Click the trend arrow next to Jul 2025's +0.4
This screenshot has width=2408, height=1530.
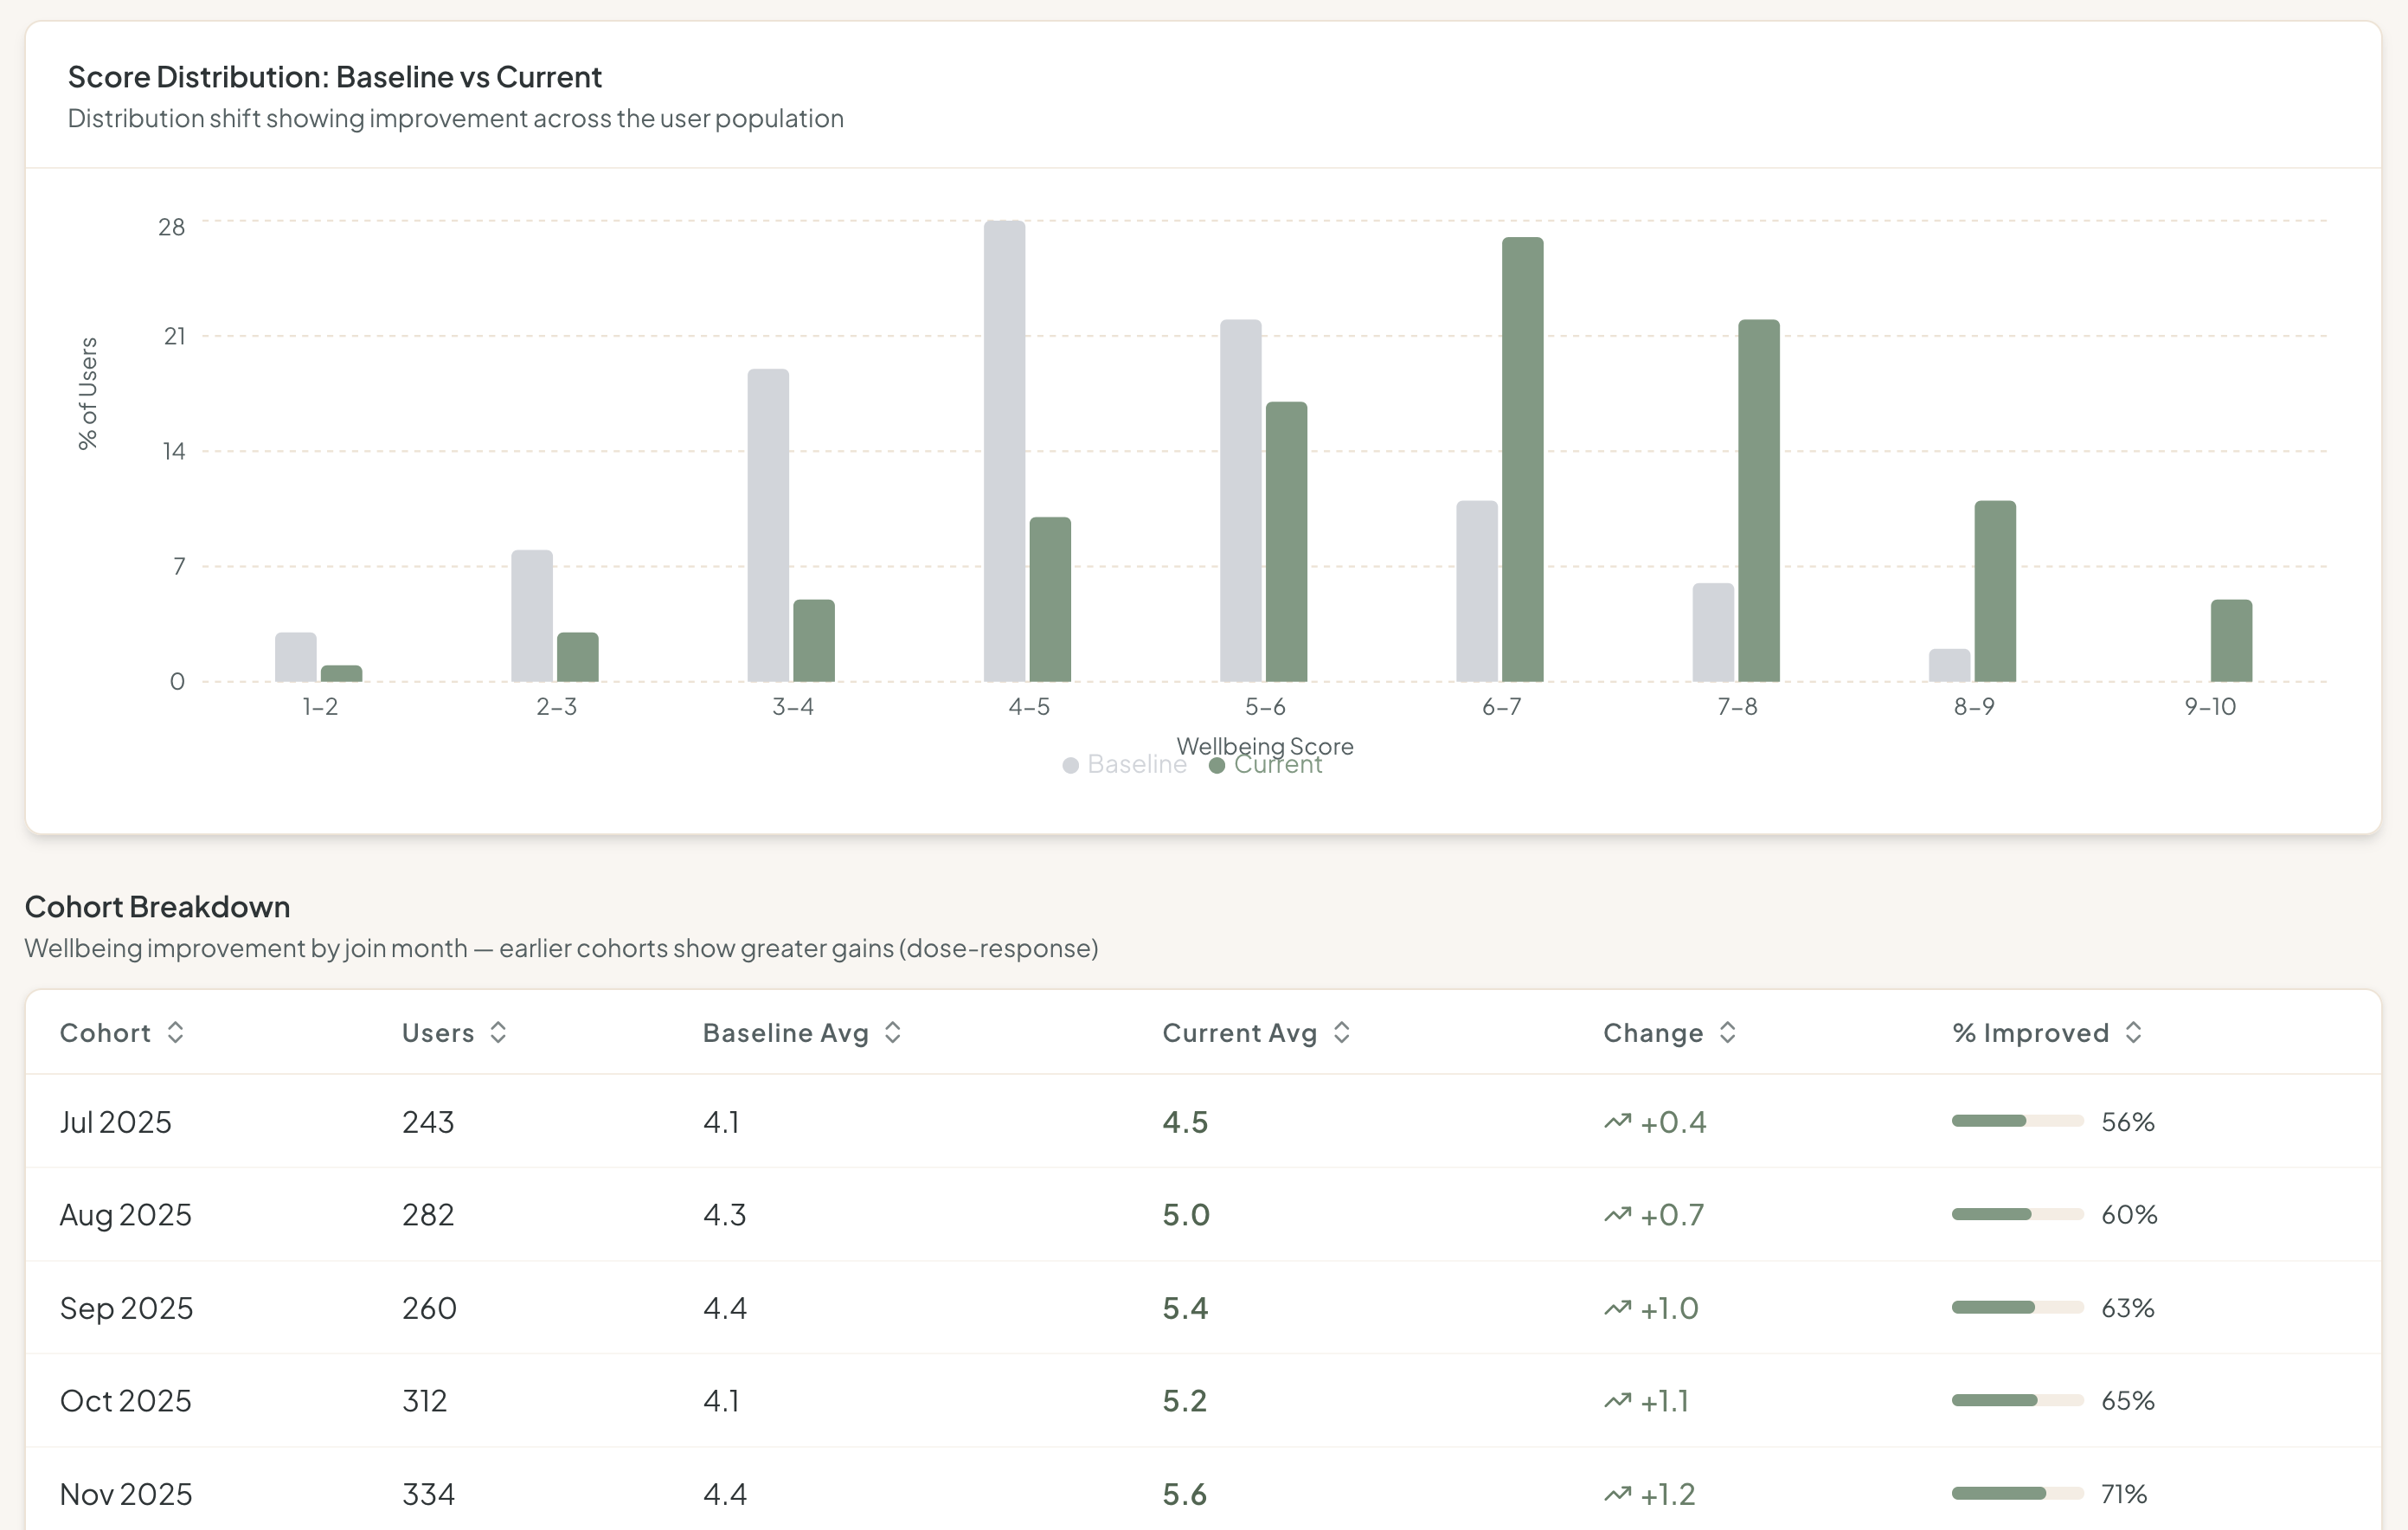pos(1617,1121)
